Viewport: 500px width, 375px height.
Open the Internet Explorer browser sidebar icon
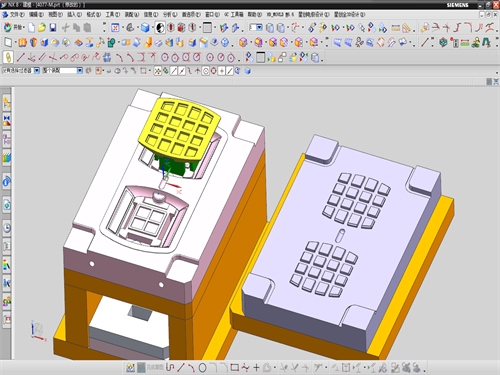tap(7, 182)
